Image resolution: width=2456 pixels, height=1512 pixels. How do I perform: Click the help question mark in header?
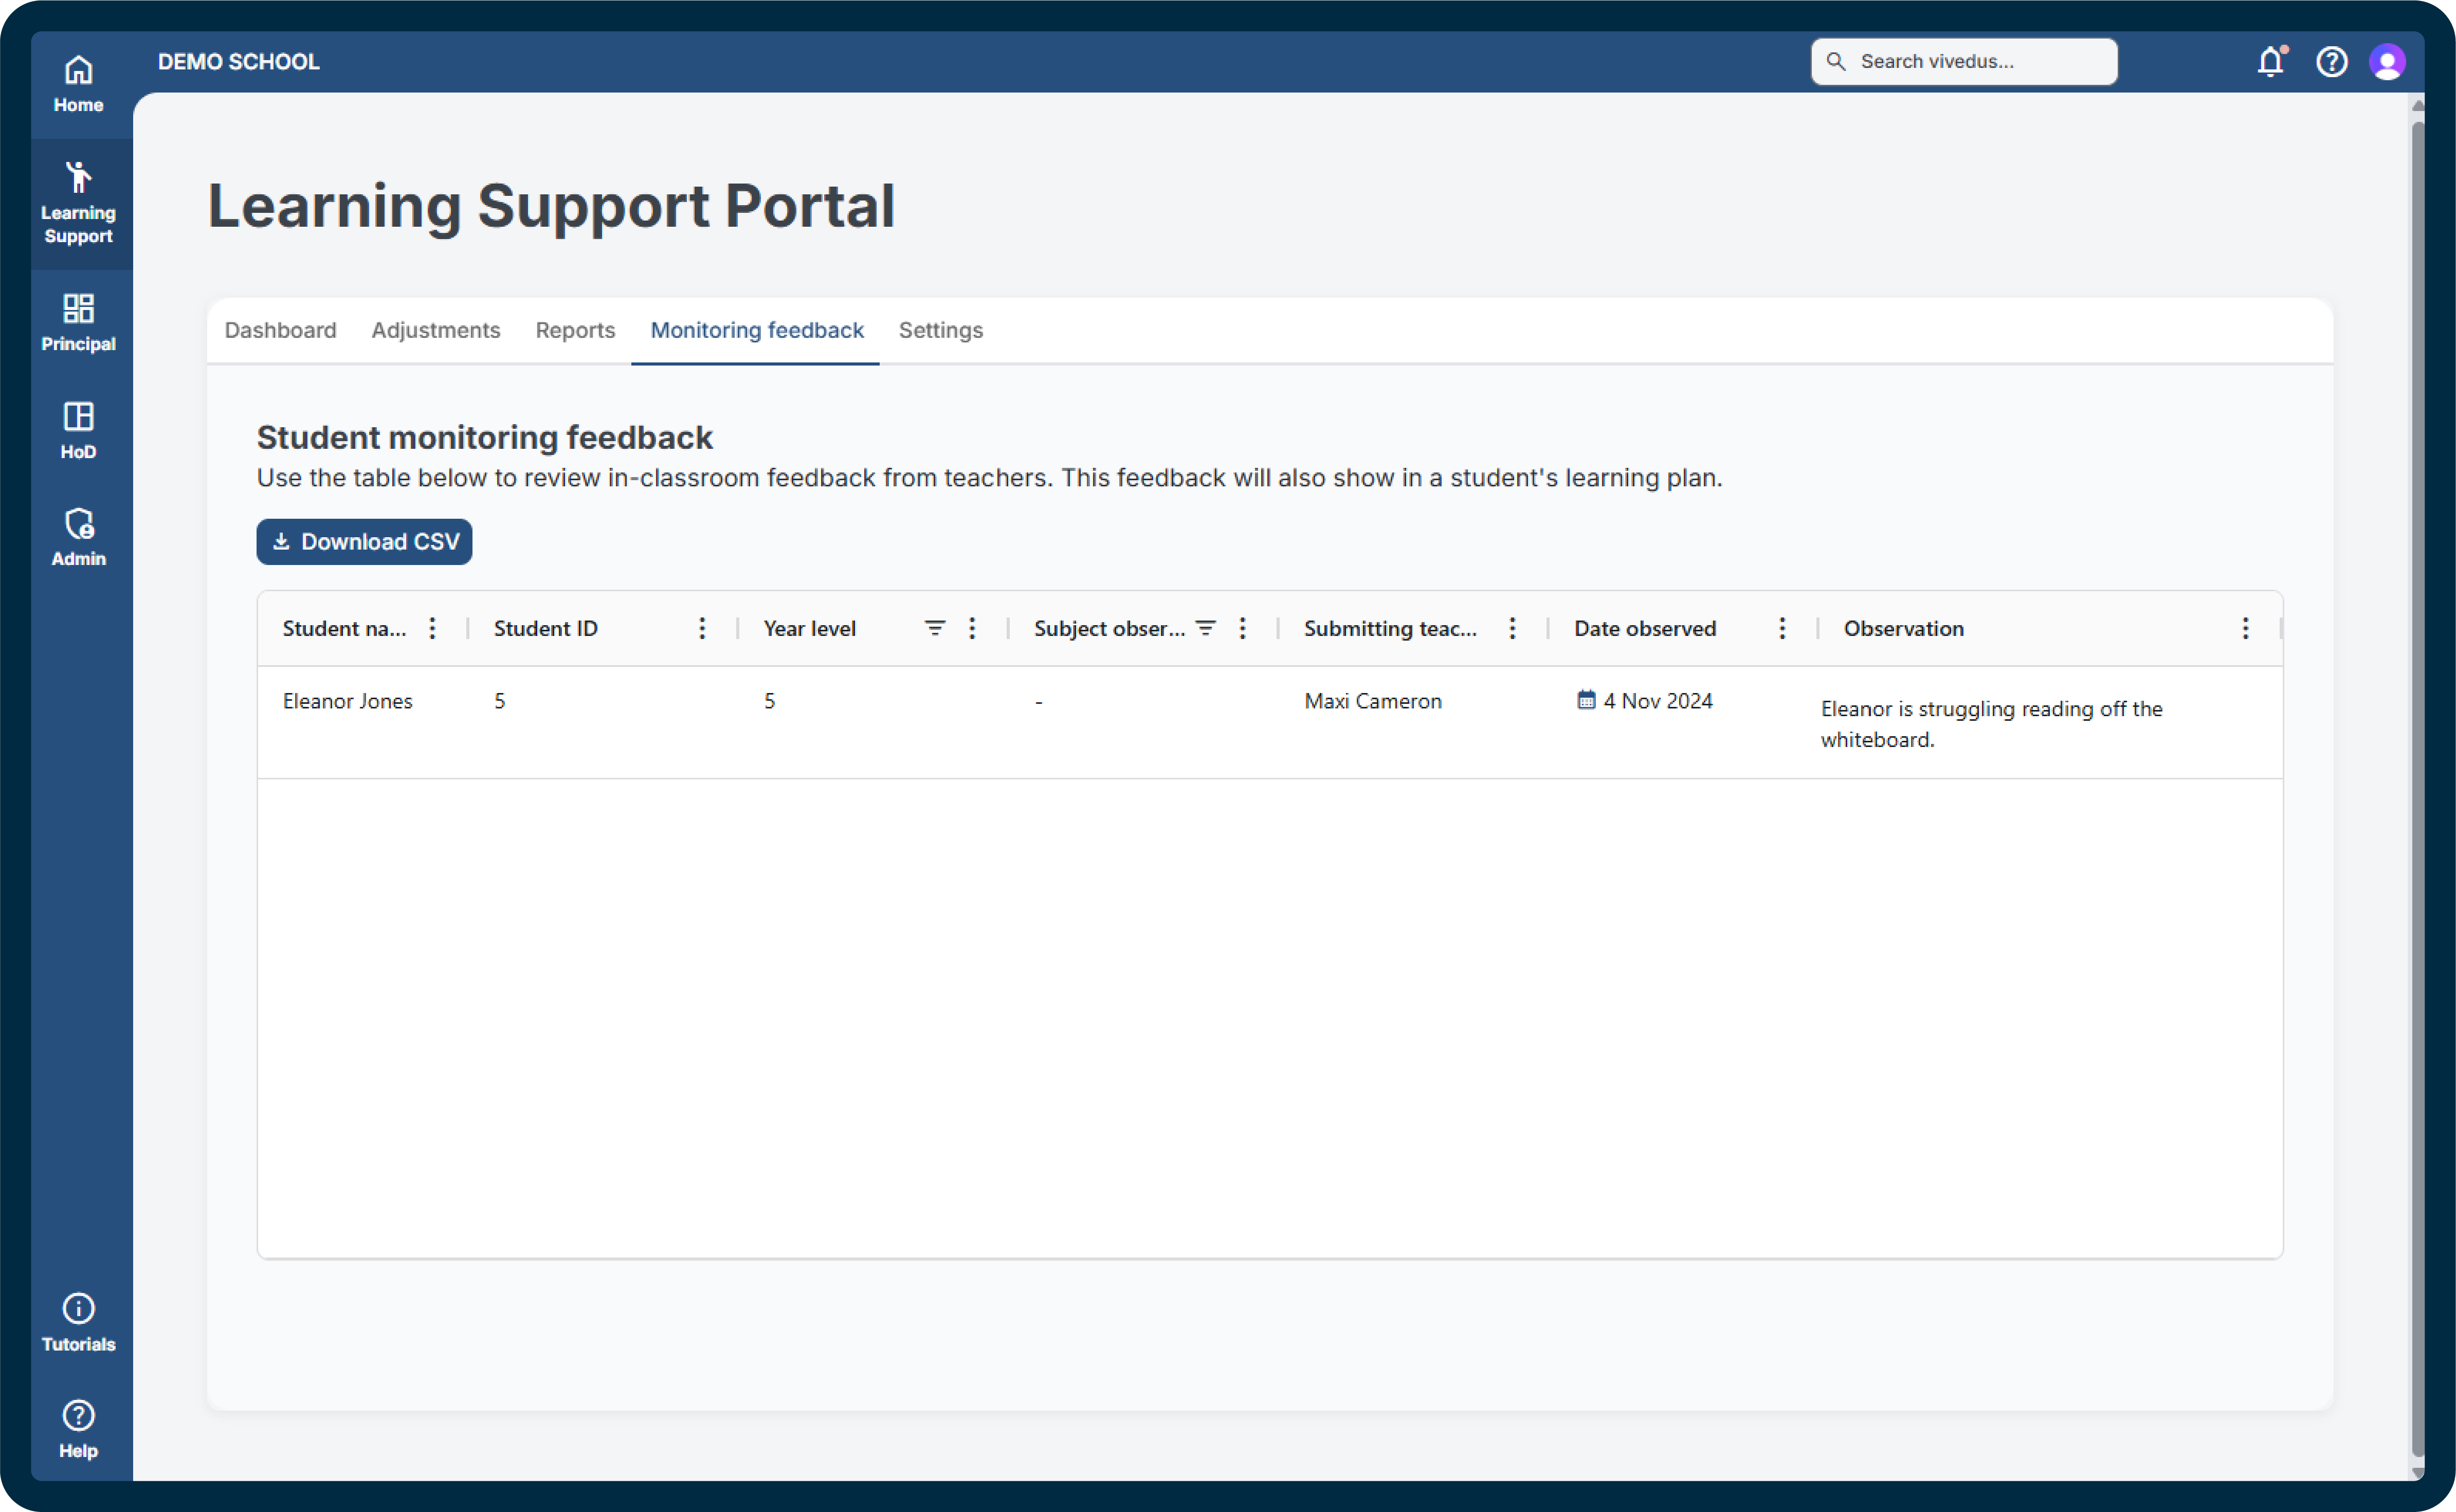click(2331, 62)
